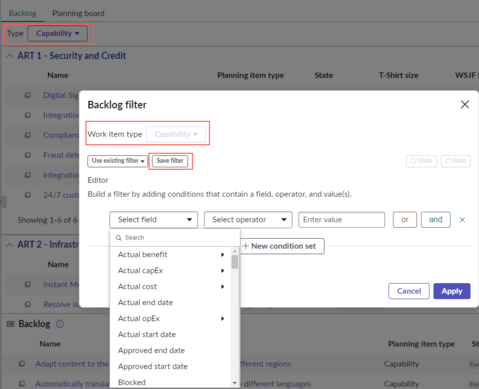The height and width of the screenshot is (389, 479).
Task: Click the Automatically transla row icon
Action: pyautogui.click(x=22, y=384)
